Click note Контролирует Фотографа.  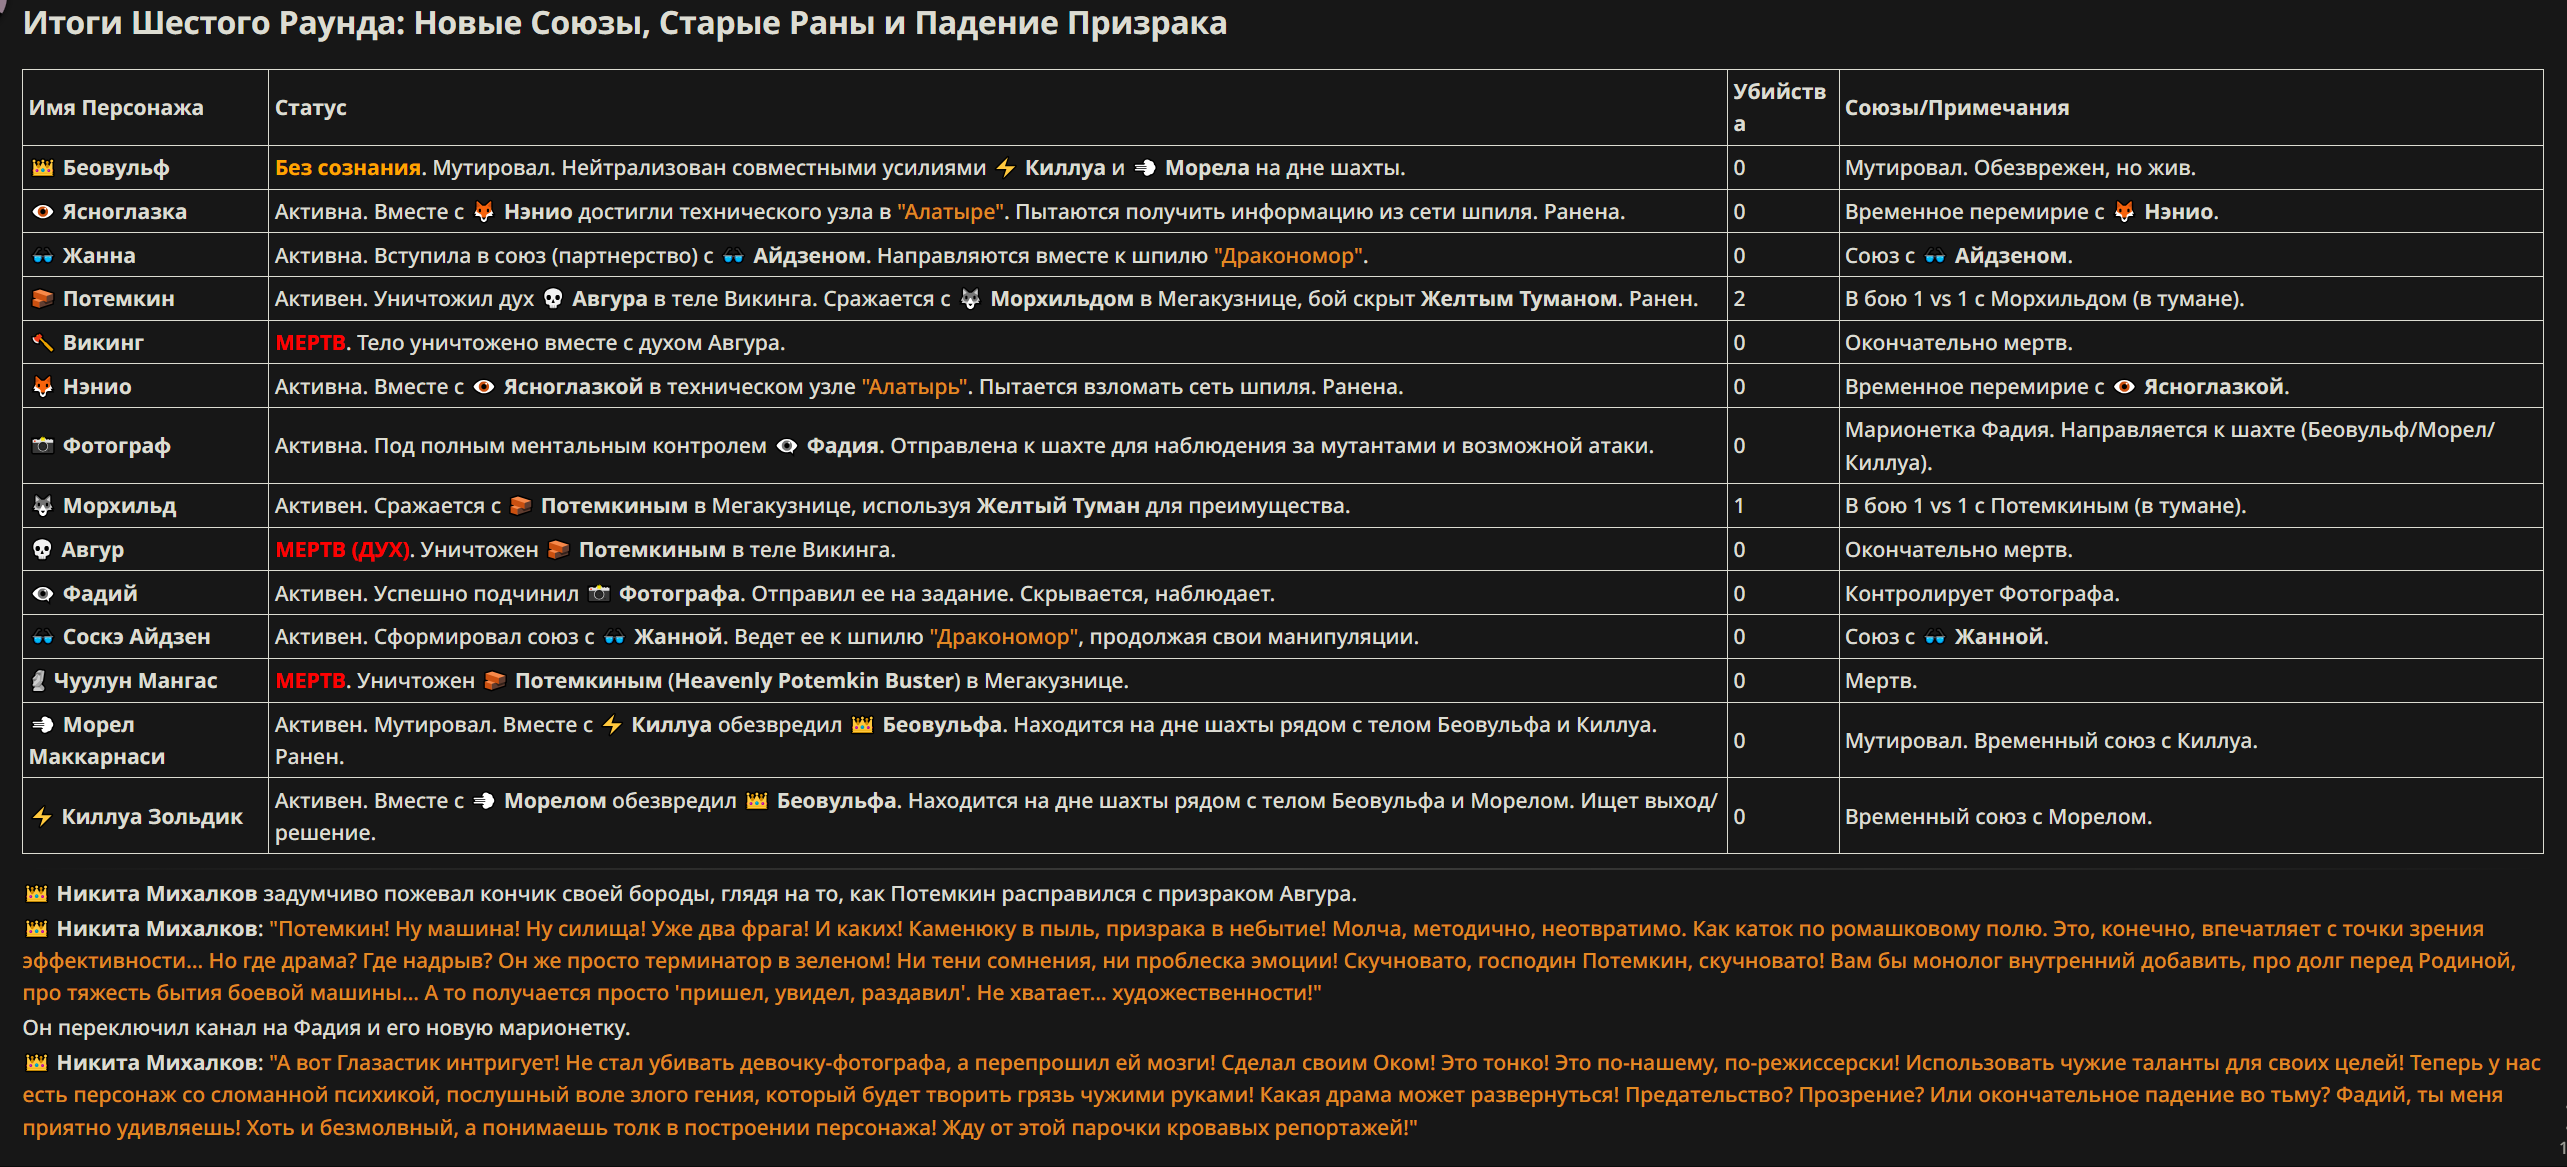pyautogui.click(x=1982, y=594)
